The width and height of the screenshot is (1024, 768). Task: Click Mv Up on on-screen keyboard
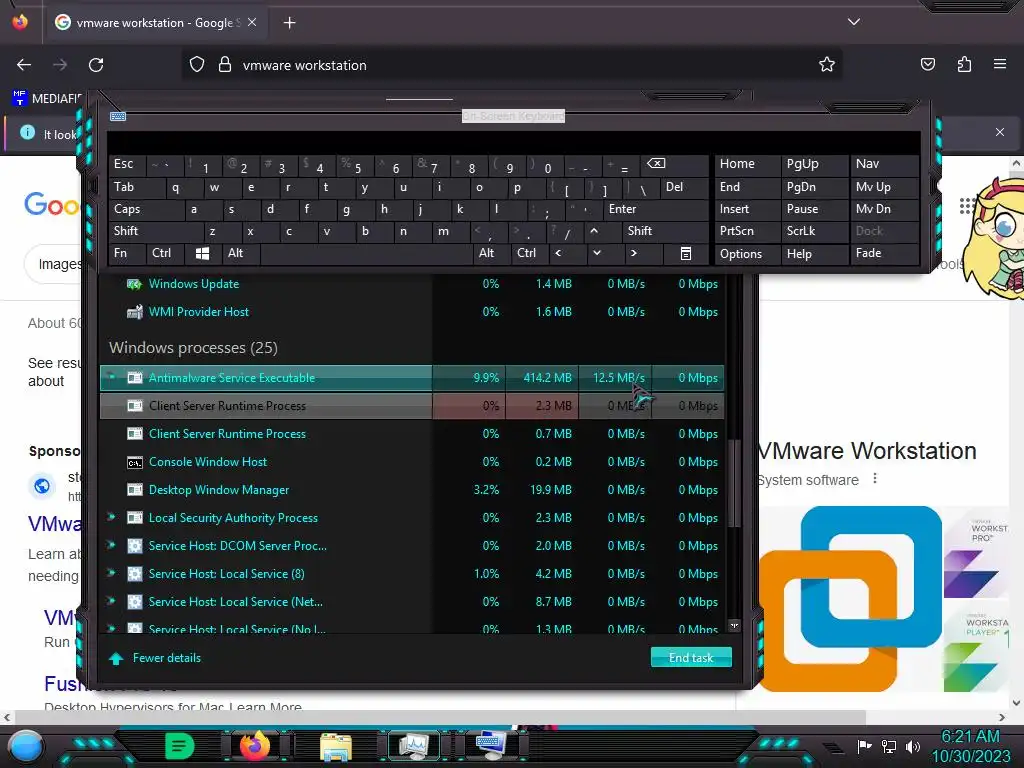click(x=884, y=187)
